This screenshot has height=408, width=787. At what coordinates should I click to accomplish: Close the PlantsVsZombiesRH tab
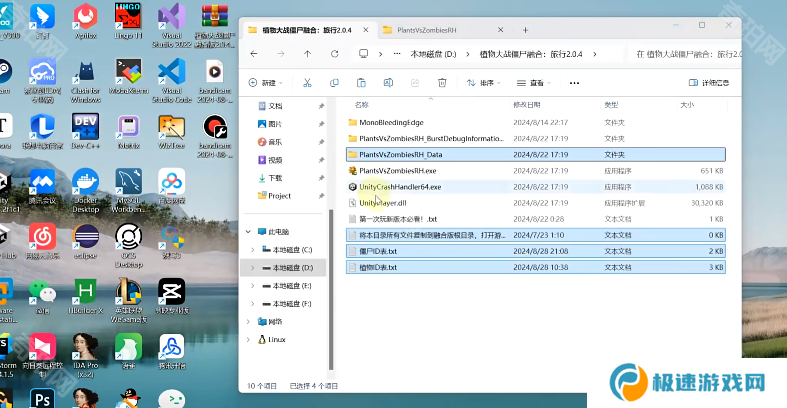[x=500, y=30]
